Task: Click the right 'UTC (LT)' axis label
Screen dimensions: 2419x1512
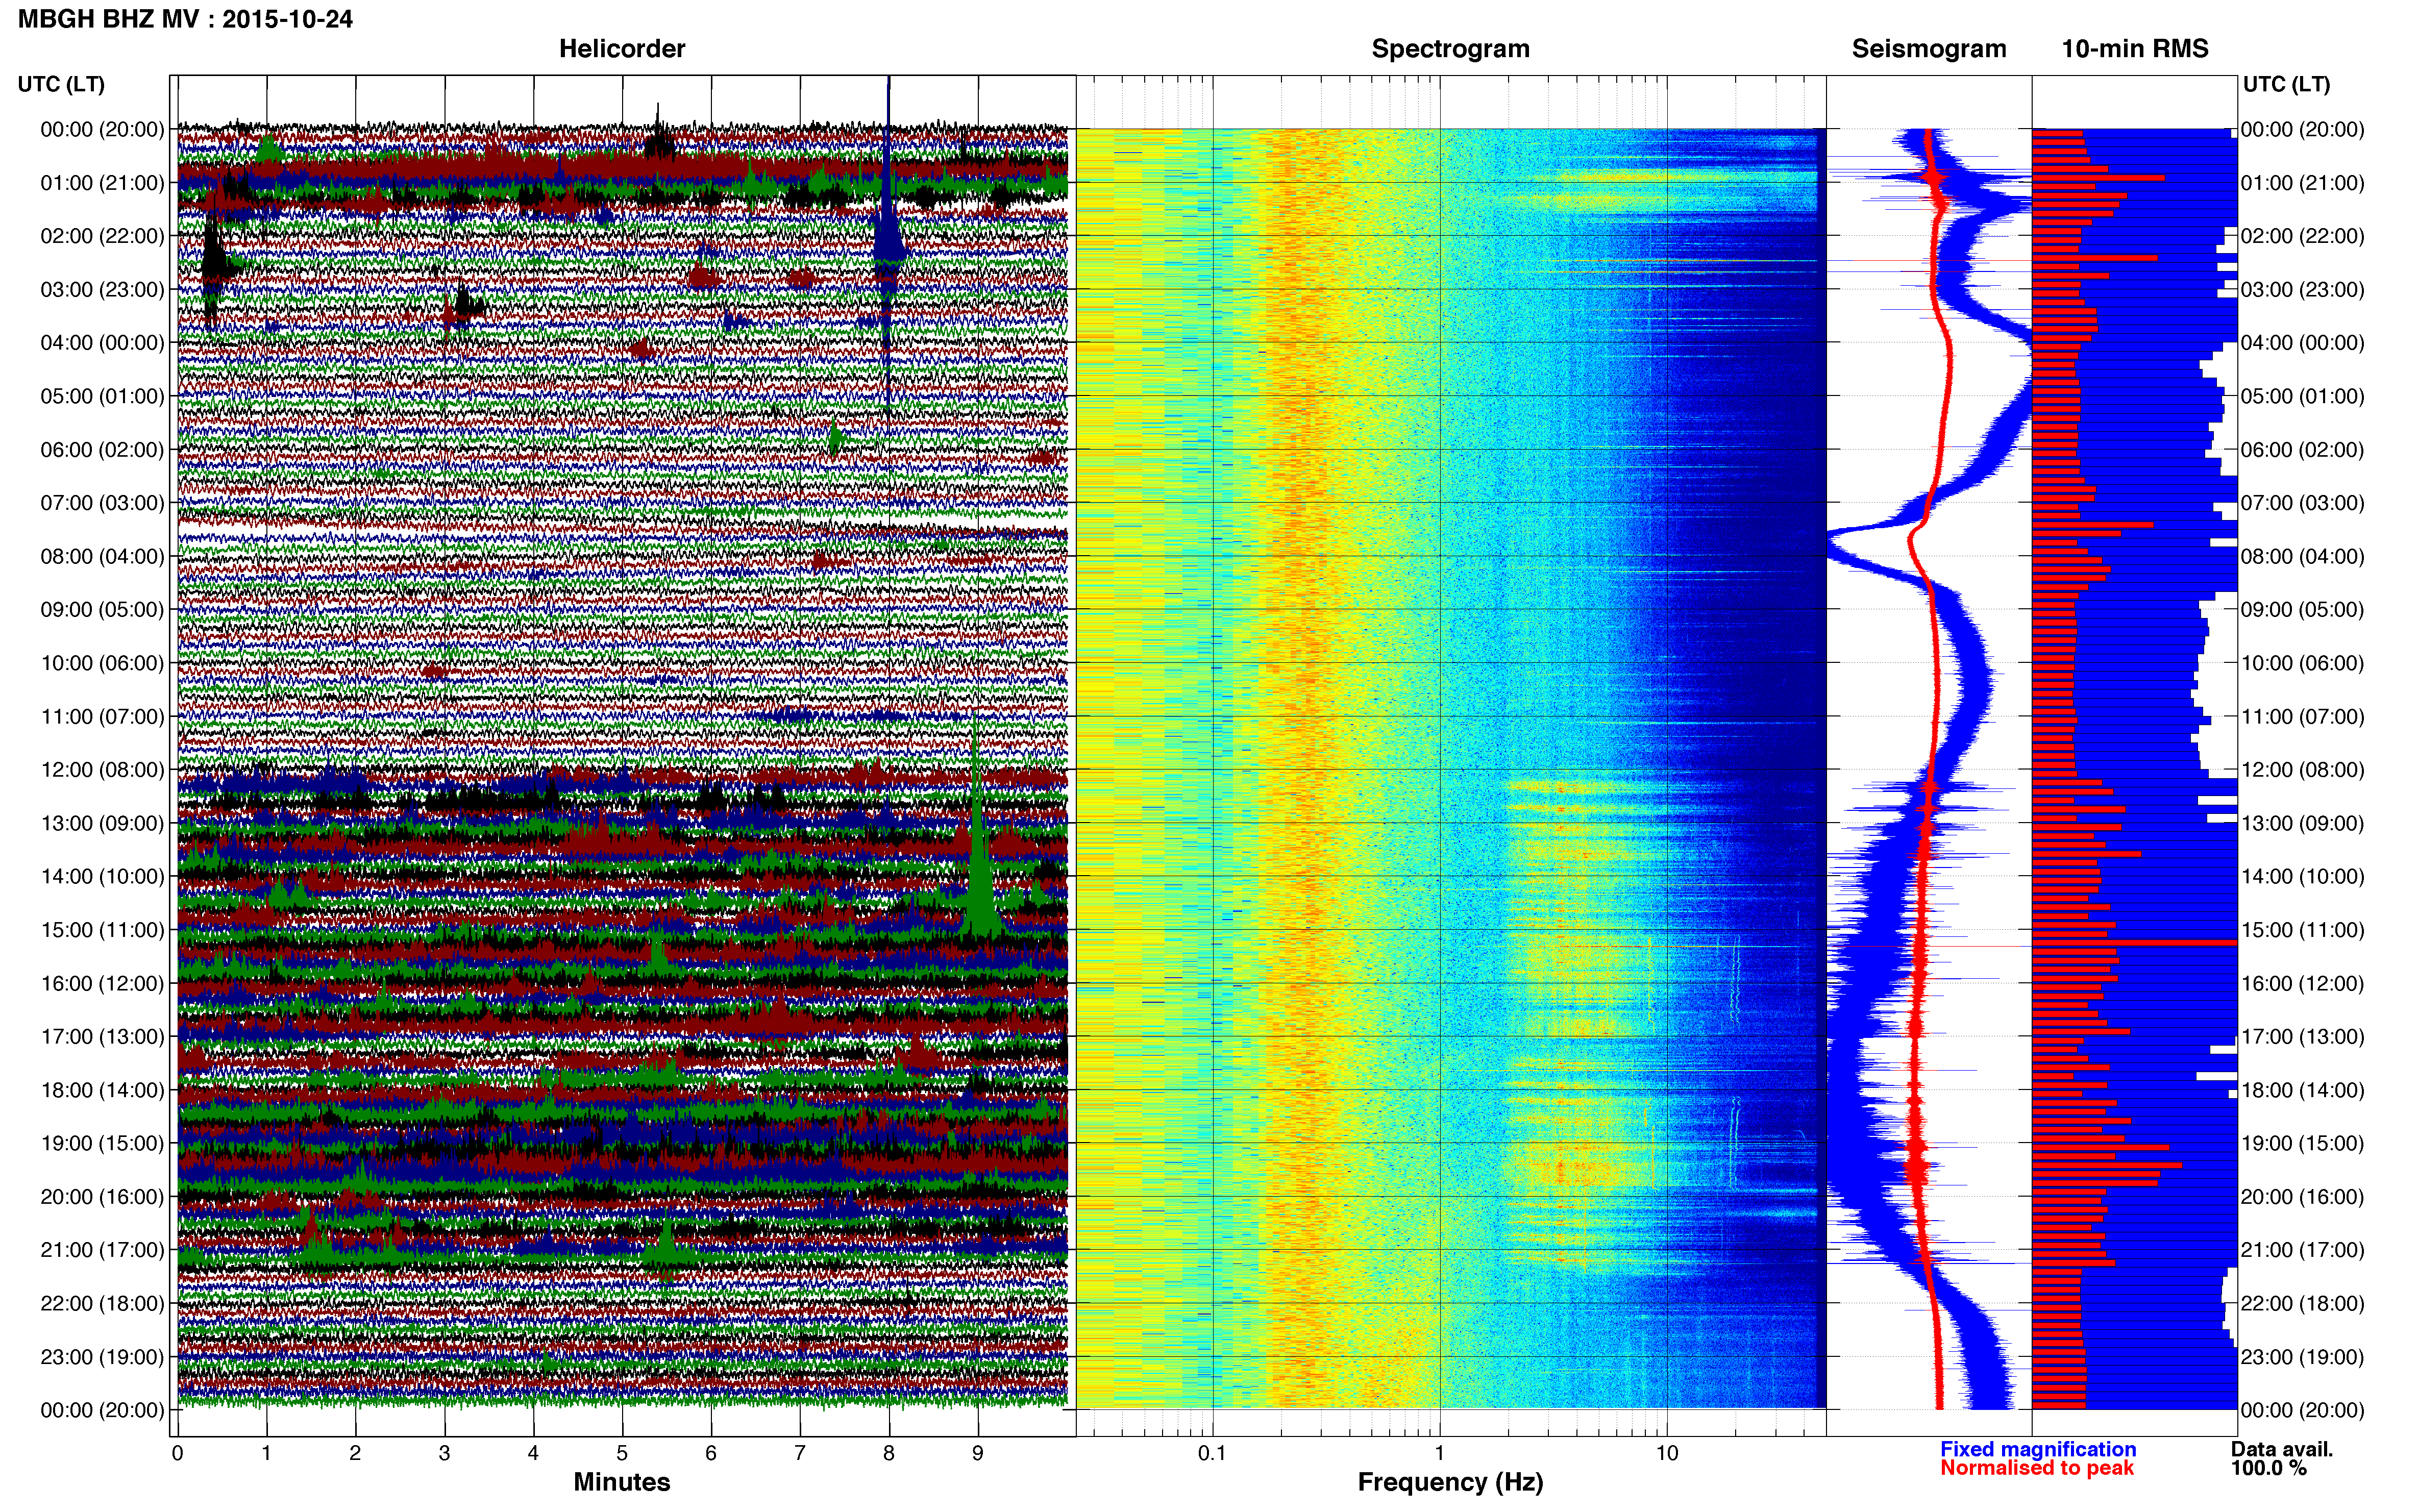Action: coord(2286,84)
